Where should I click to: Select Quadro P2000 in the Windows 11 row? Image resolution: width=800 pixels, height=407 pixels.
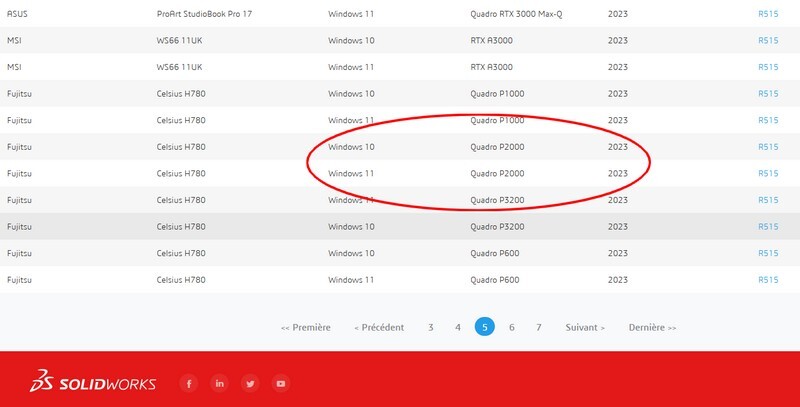[x=497, y=173]
